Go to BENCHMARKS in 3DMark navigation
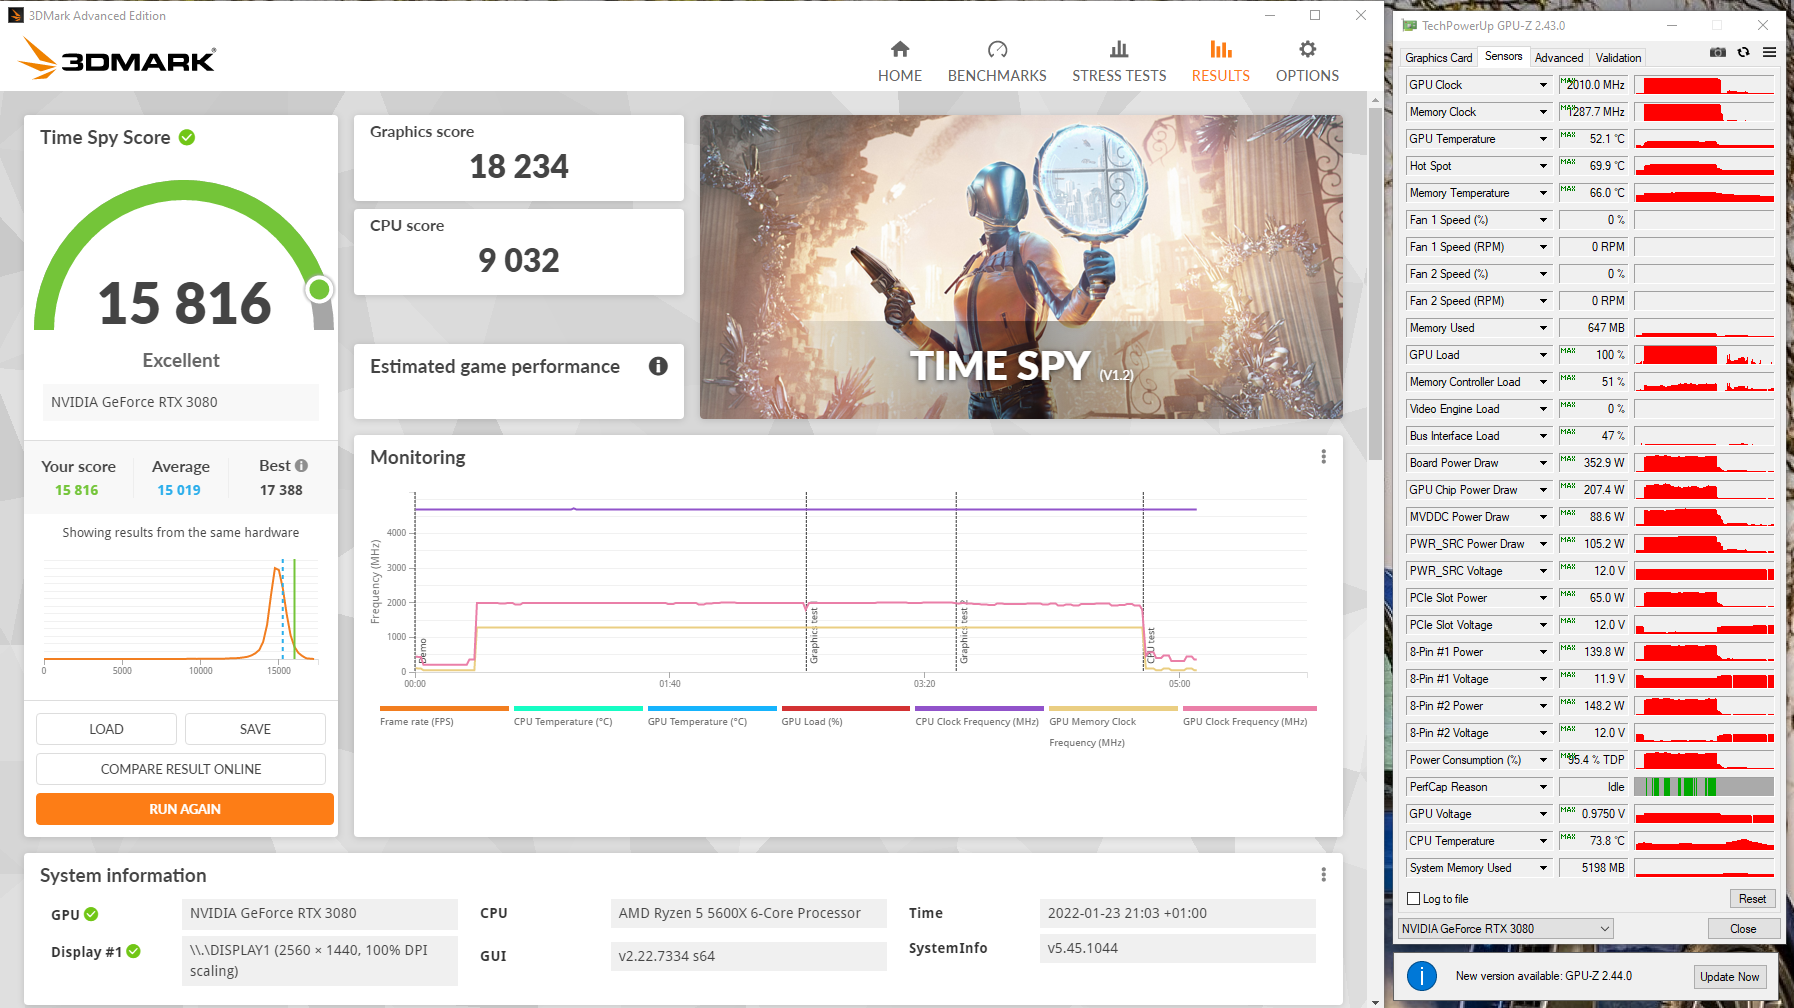The height and width of the screenshot is (1008, 1794). [997, 62]
